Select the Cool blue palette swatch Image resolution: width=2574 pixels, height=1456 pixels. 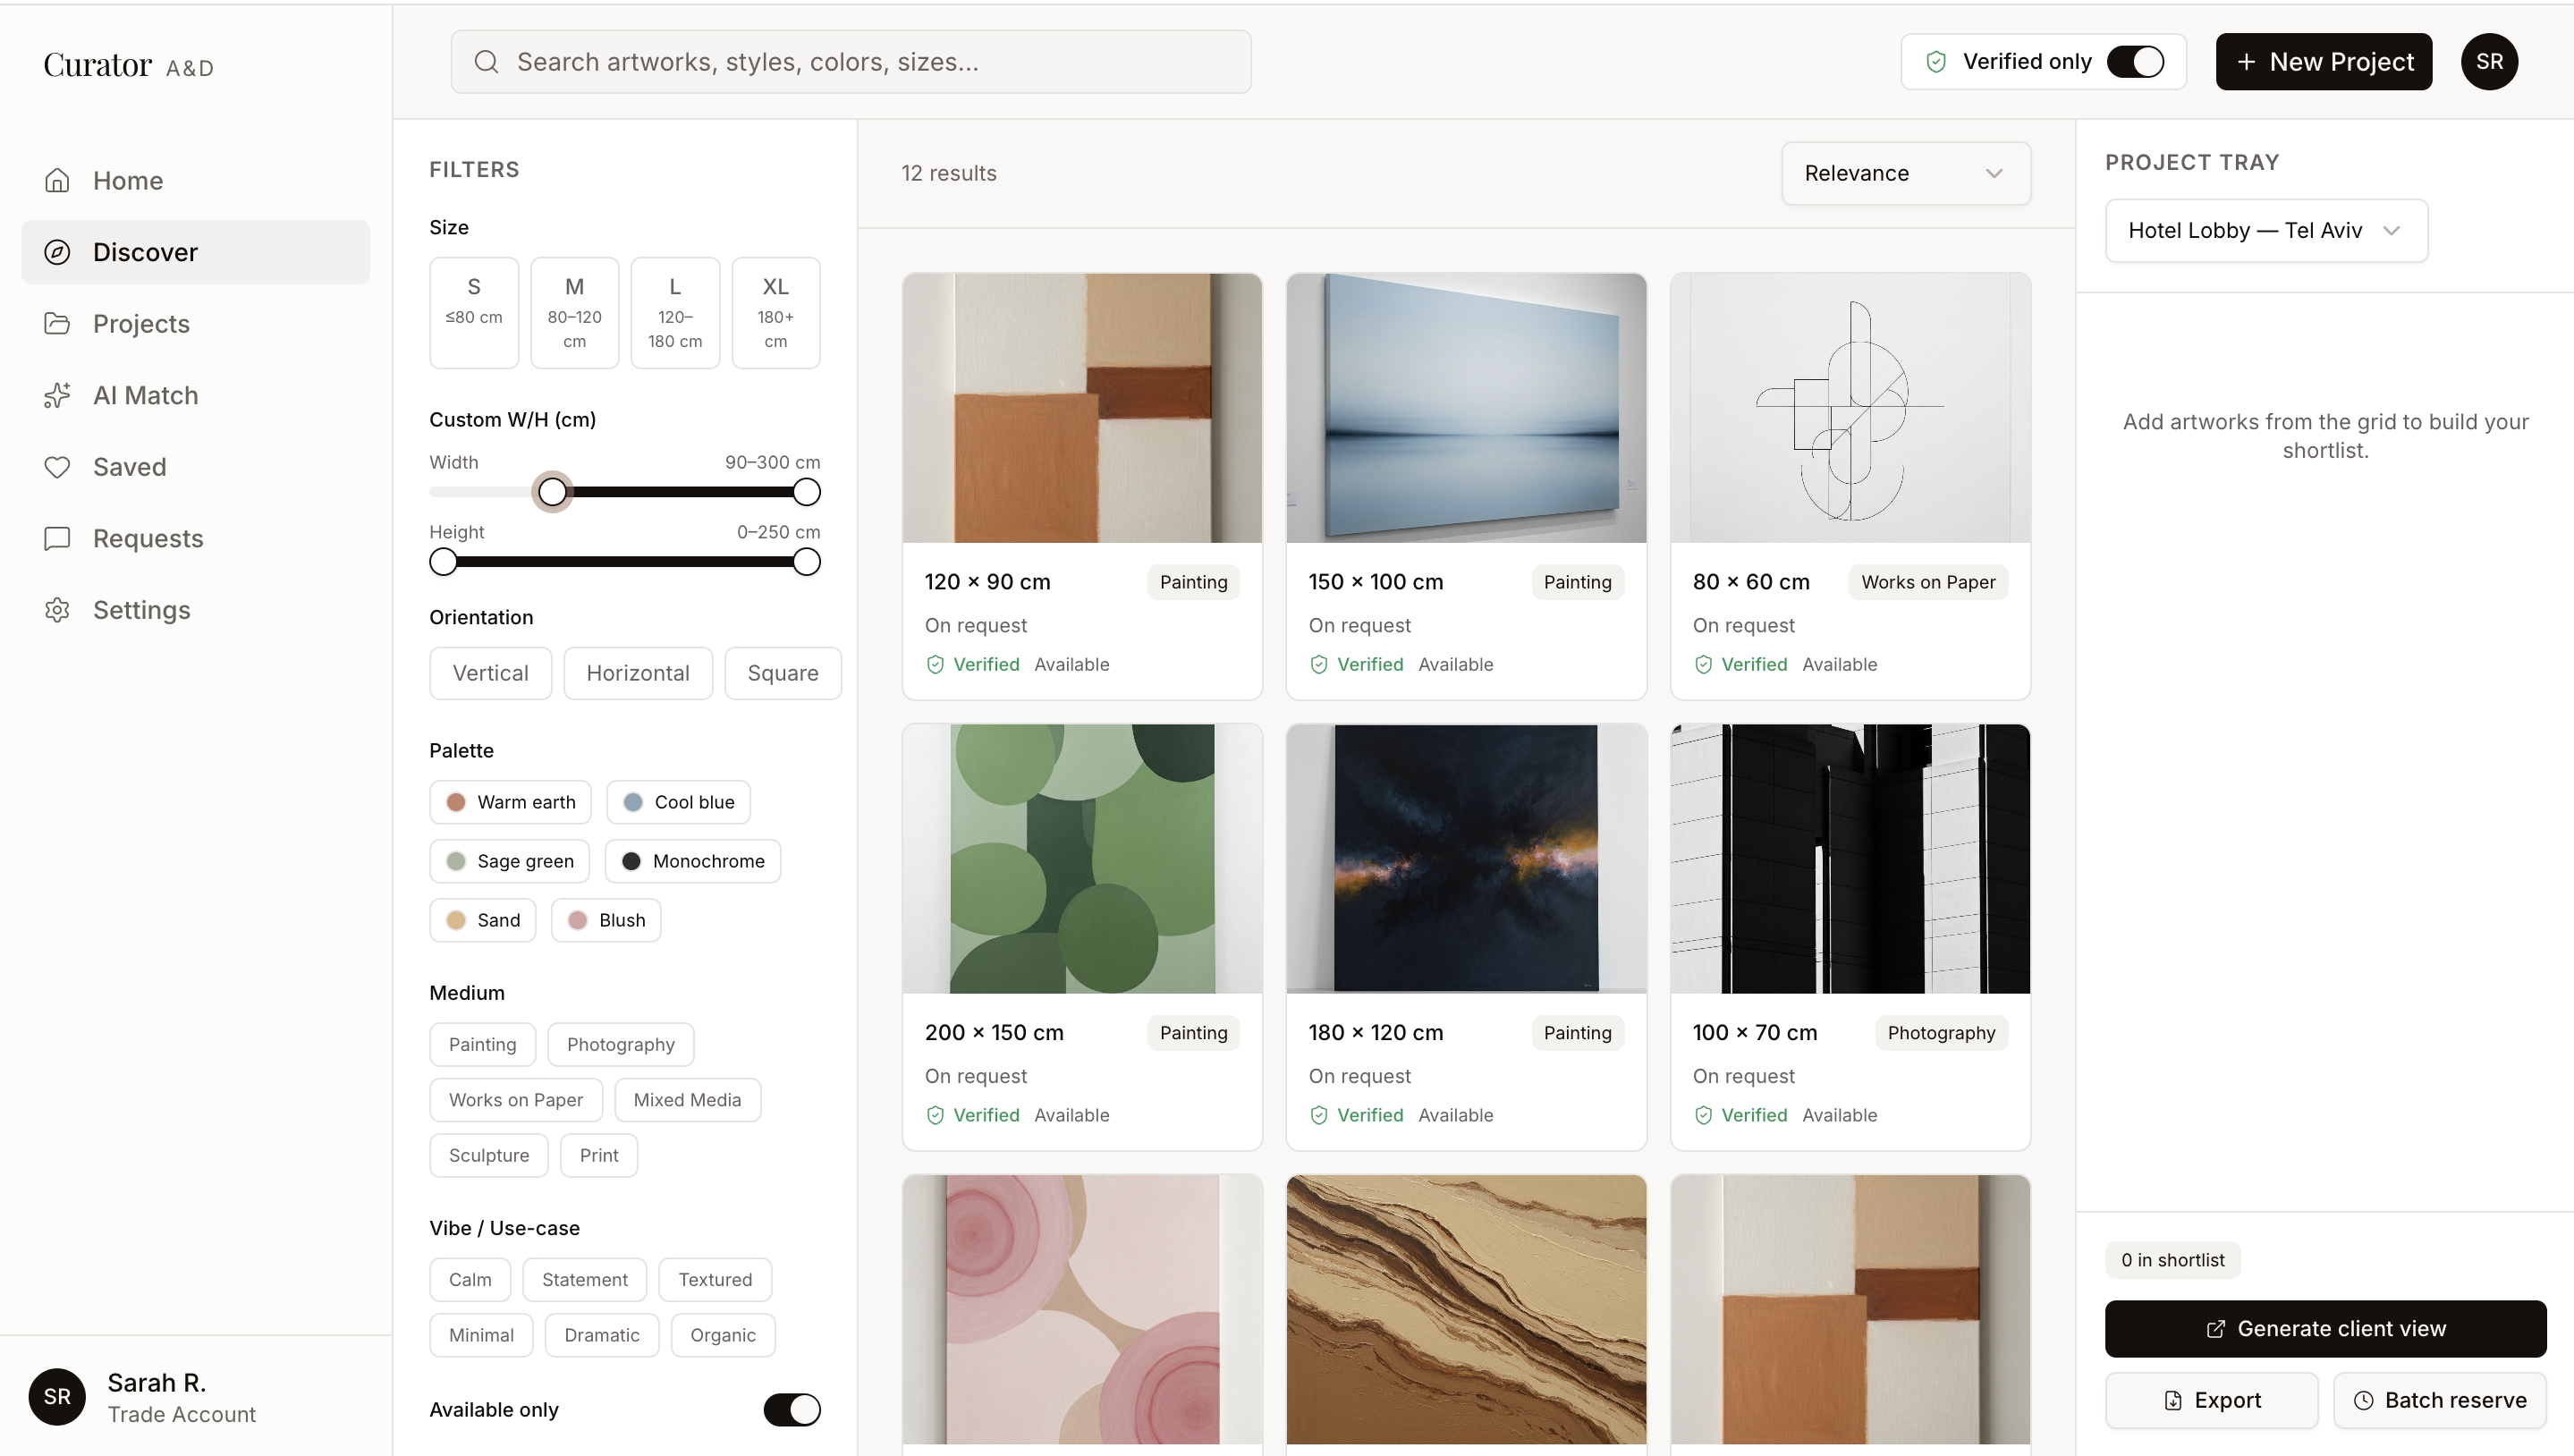[x=679, y=802]
